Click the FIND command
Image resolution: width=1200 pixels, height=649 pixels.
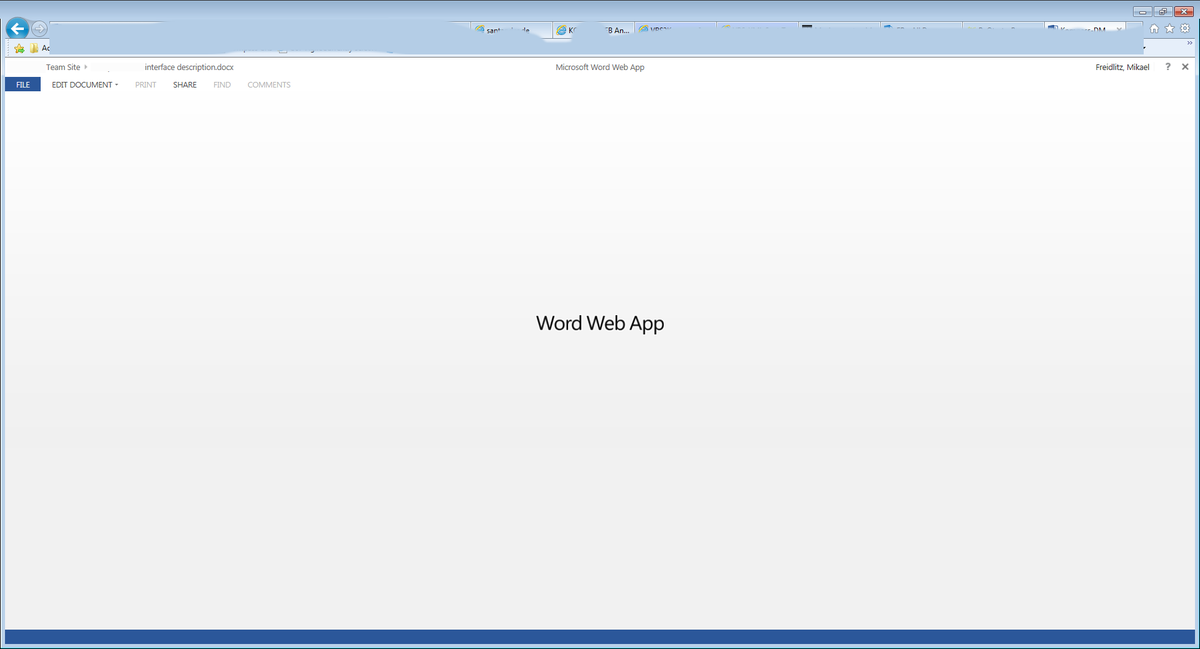[222, 85]
